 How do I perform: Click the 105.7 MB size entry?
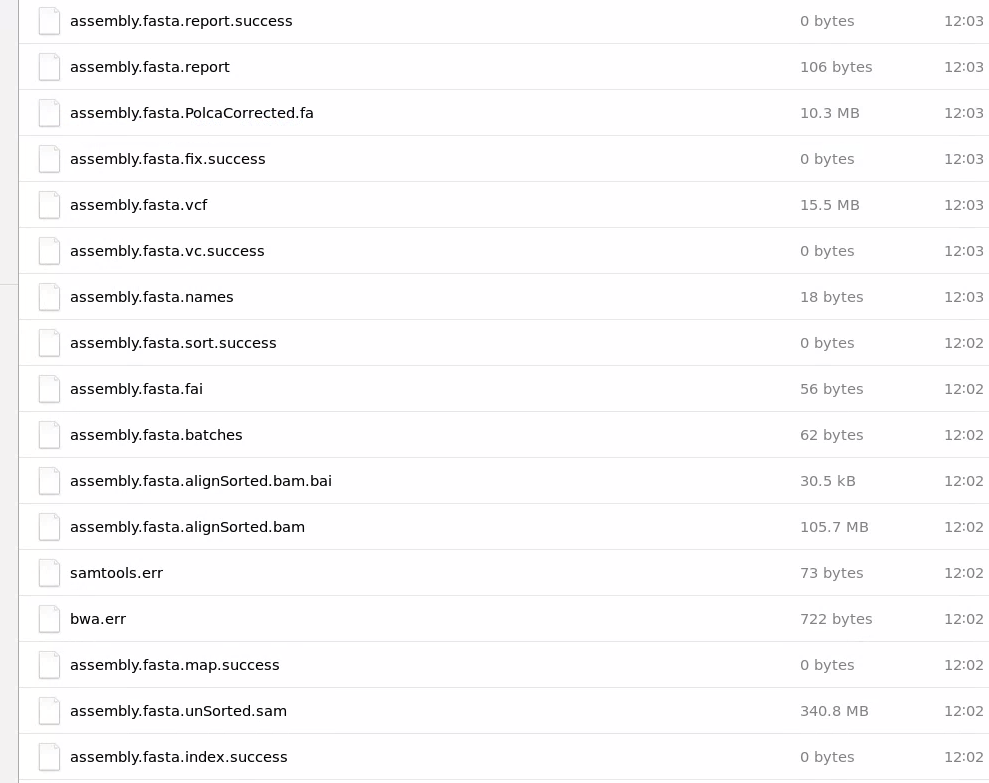pos(834,527)
